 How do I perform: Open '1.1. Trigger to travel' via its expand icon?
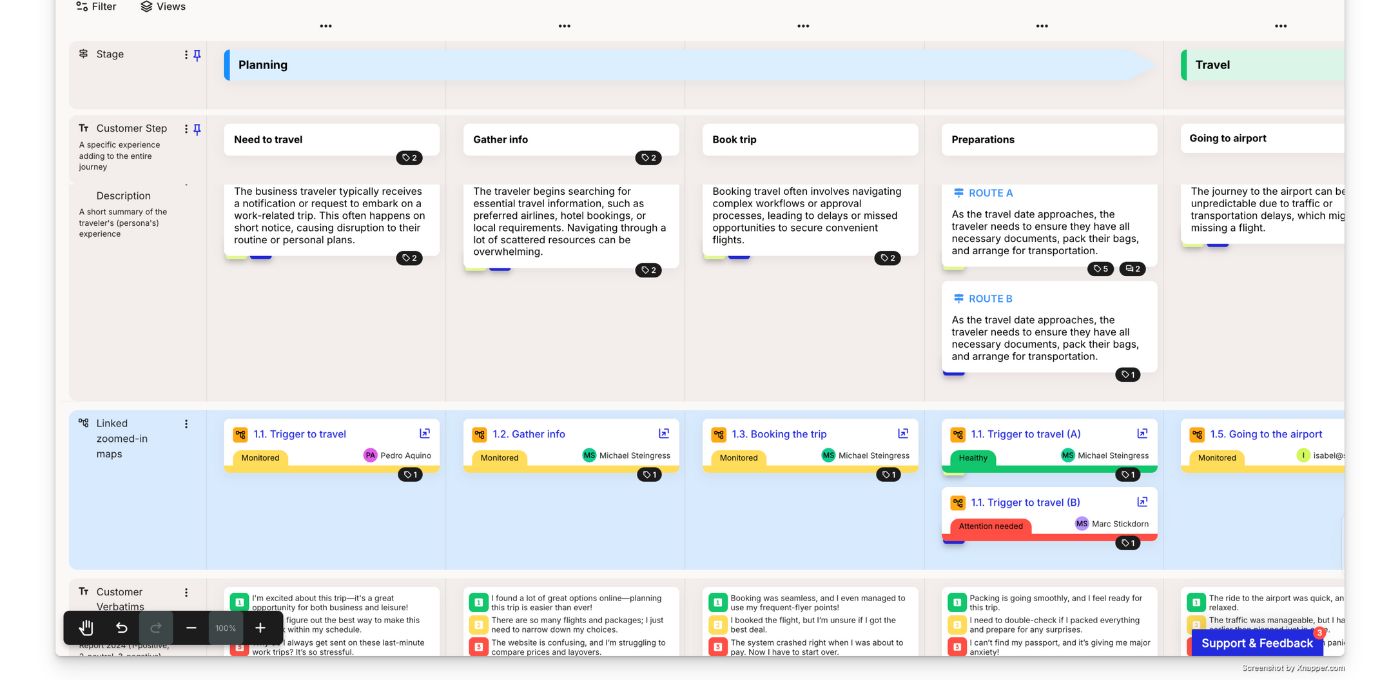[424, 433]
